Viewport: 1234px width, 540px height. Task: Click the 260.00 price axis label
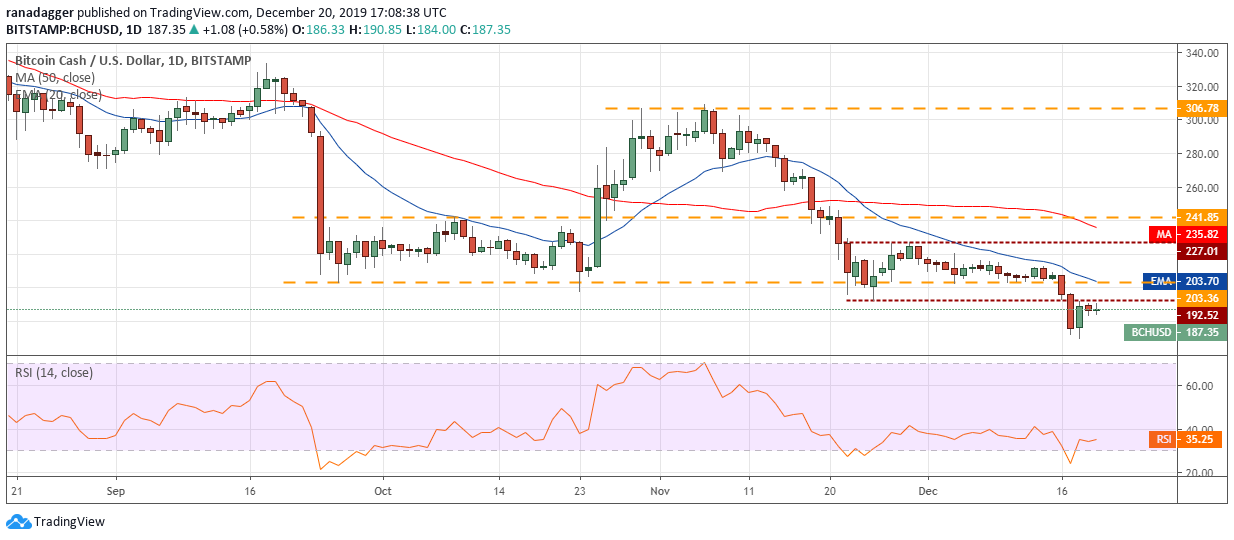1201,188
